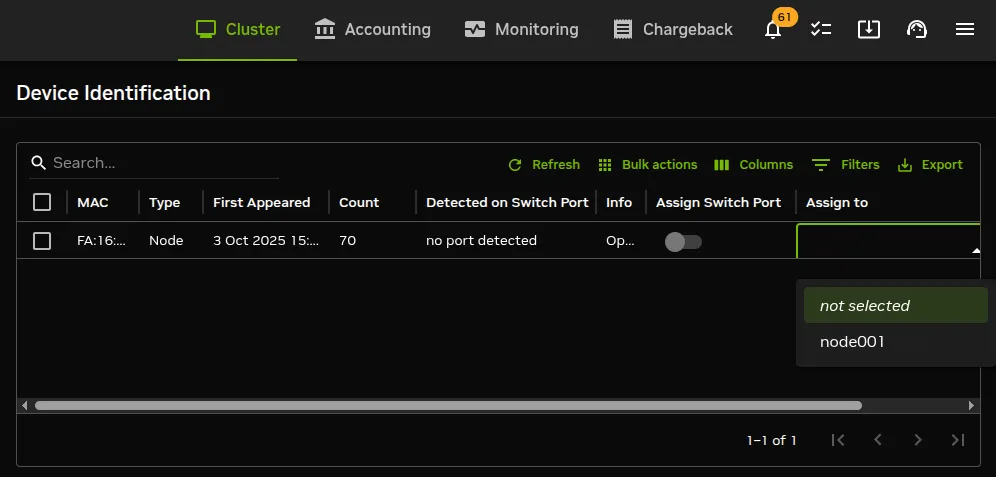Open the Filters panel

(x=845, y=165)
